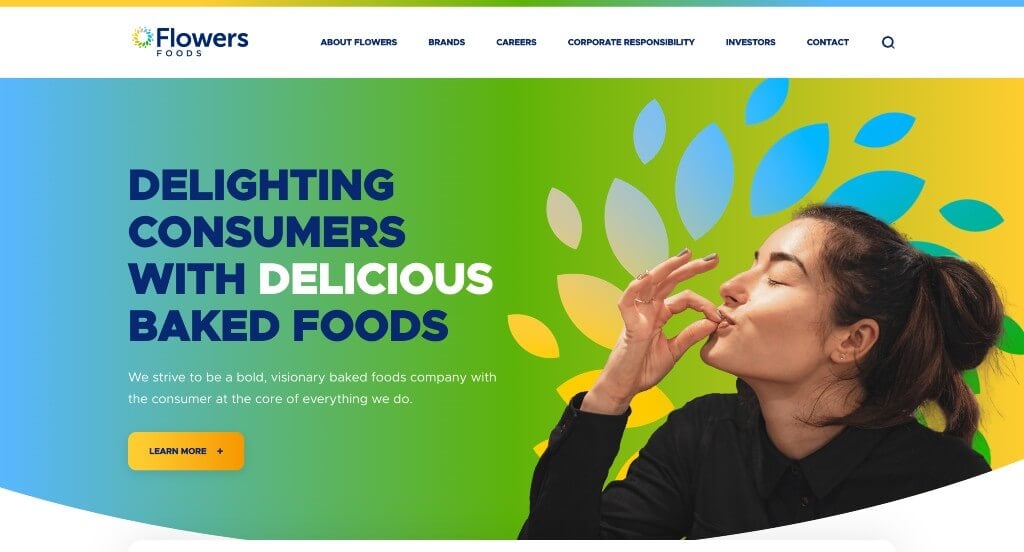
Task: Click the gradient color bar above the header
Action: coord(512,3)
